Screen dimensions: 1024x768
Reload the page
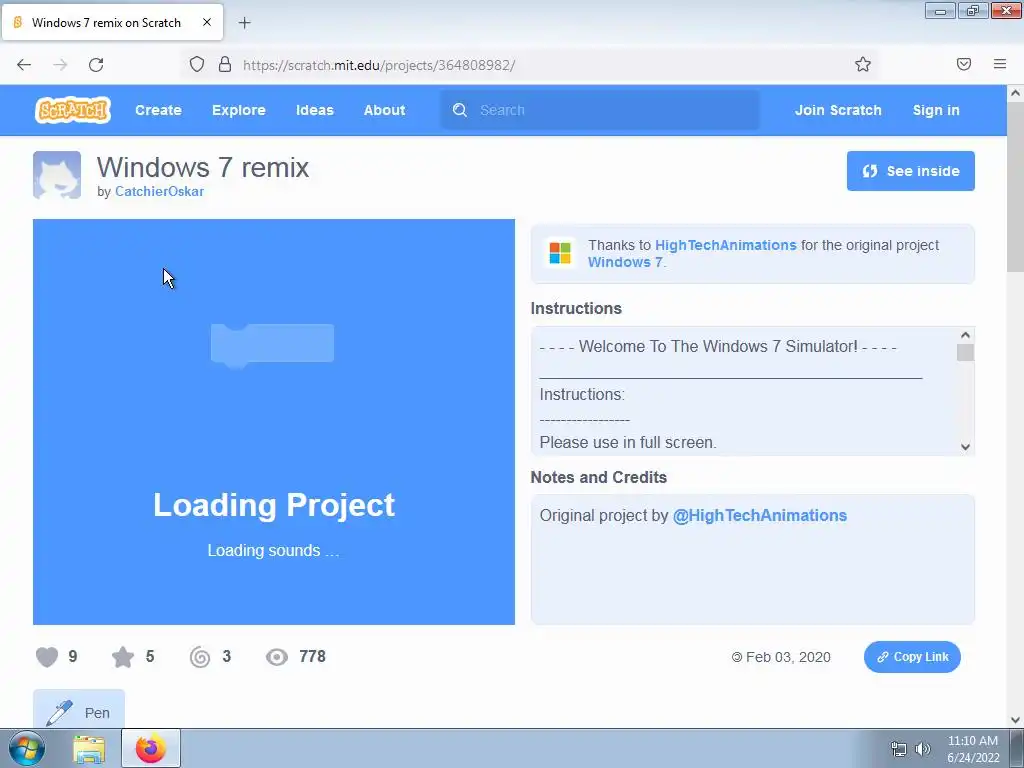point(96,65)
